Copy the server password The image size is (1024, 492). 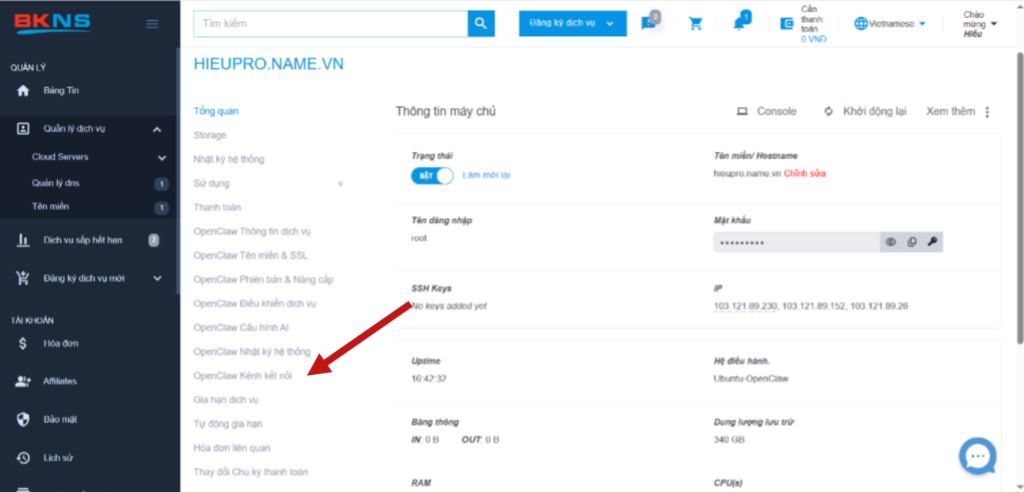911,242
